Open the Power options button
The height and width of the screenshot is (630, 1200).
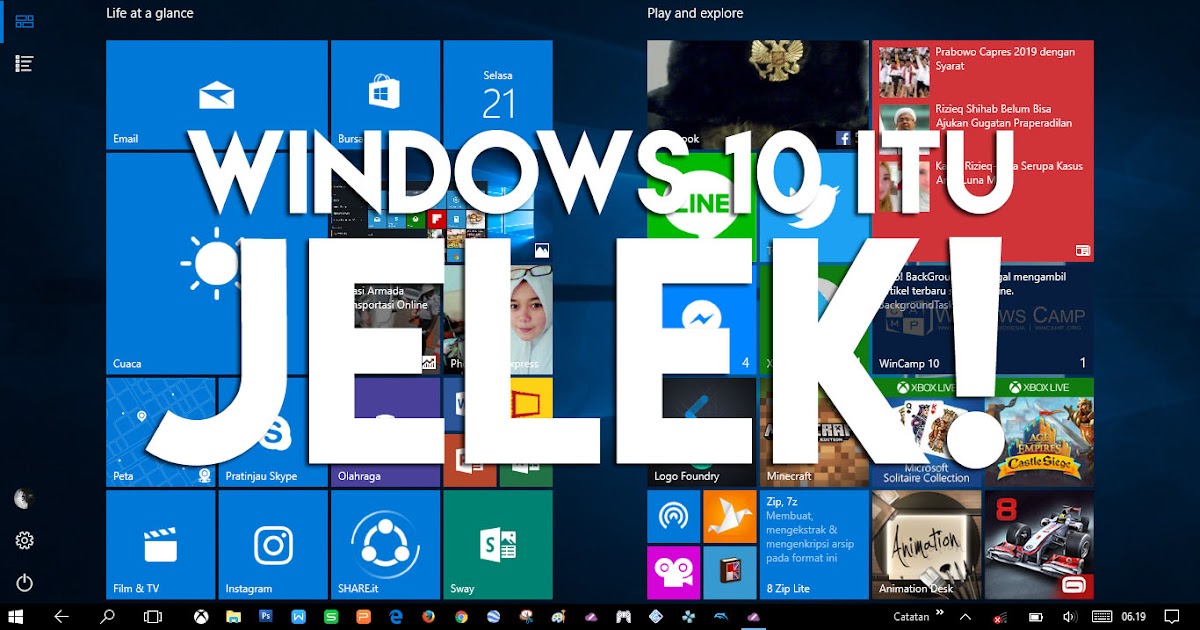(x=25, y=583)
